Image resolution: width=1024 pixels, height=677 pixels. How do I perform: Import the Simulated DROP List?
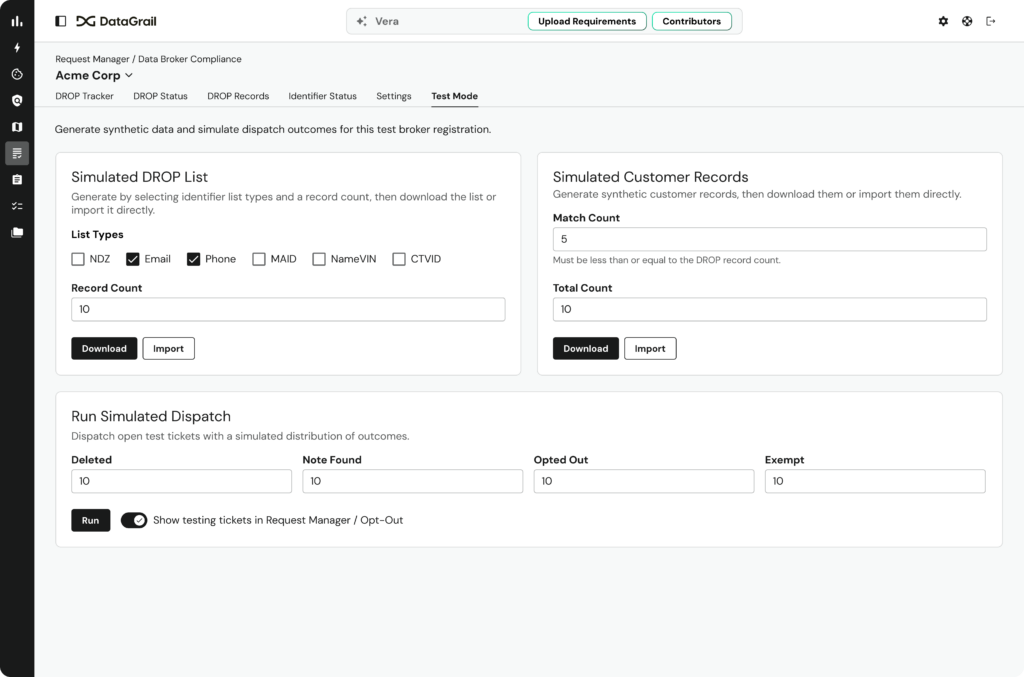(168, 349)
